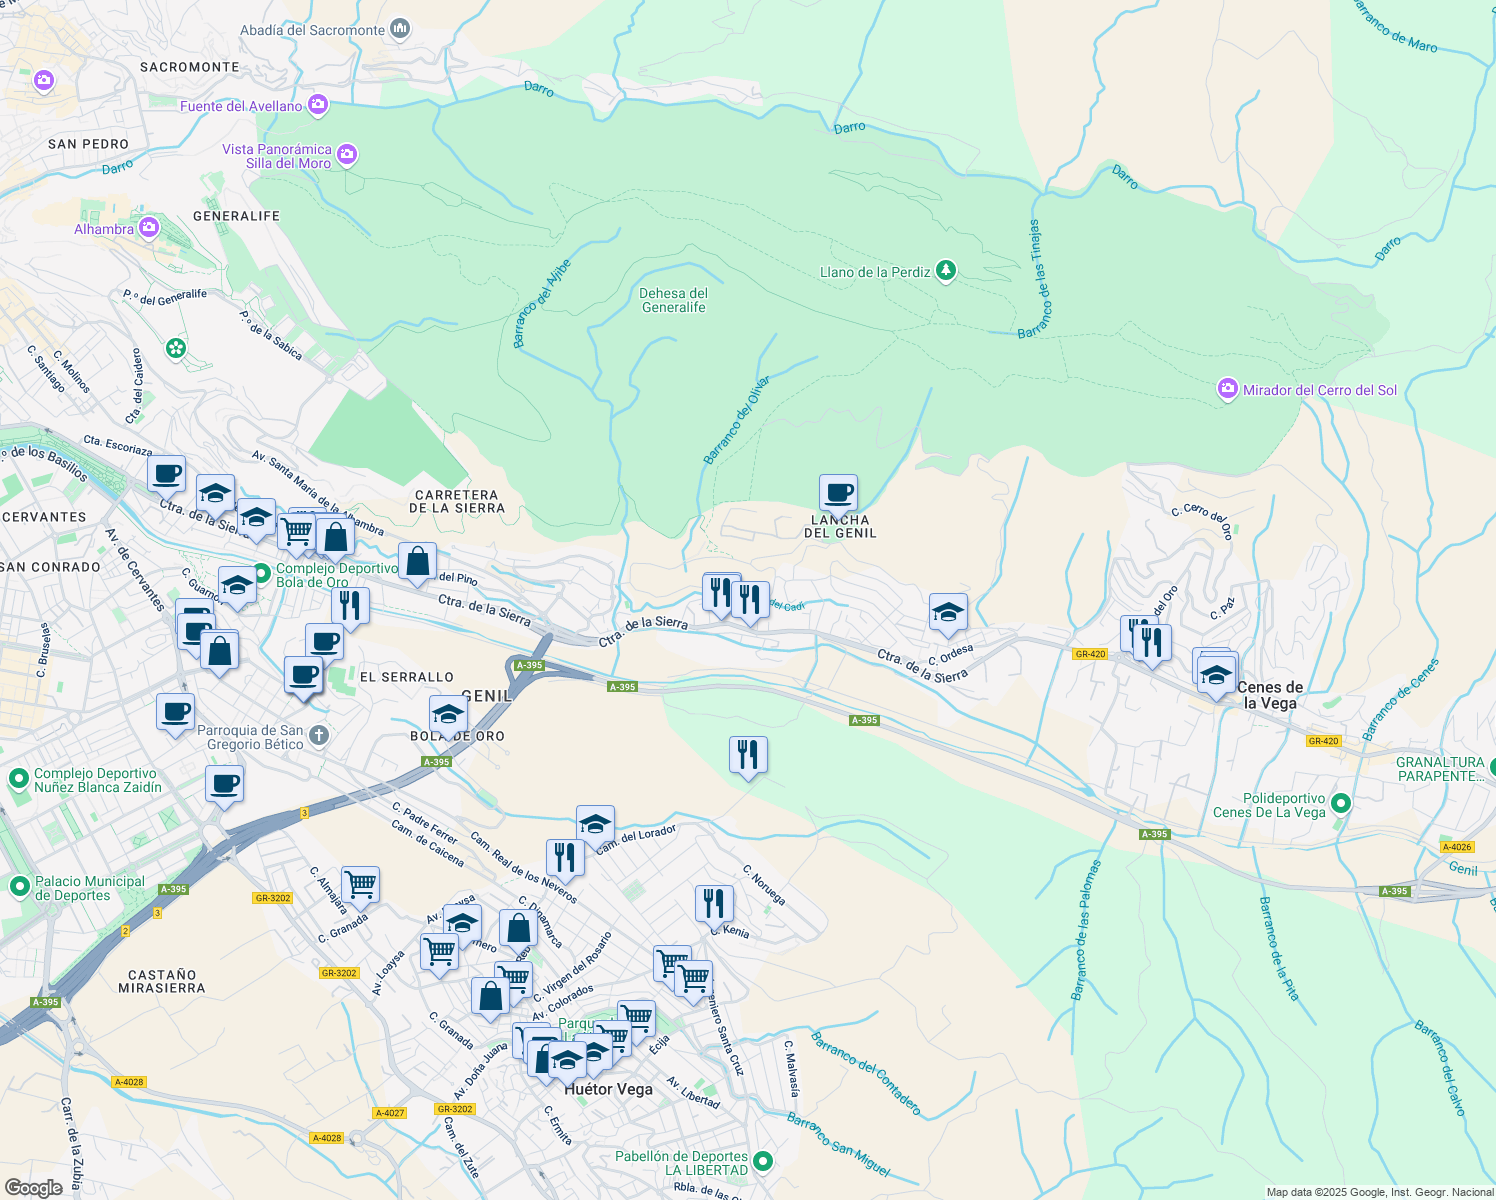Select the CASTAÑO MIRASIERRA label
The image size is (1496, 1200).
click(x=162, y=981)
